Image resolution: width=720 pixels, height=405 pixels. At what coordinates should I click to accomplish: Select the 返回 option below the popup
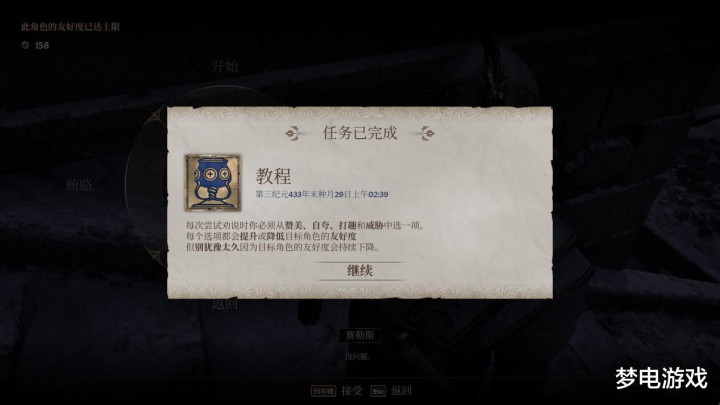coord(225,304)
